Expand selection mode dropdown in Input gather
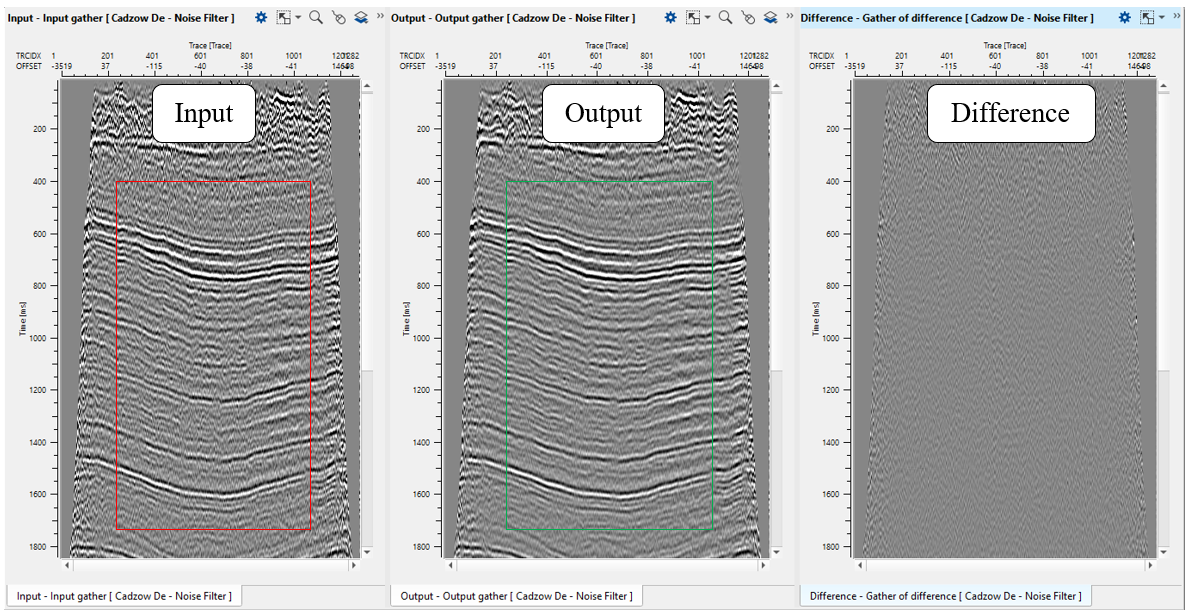 [x=297, y=18]
